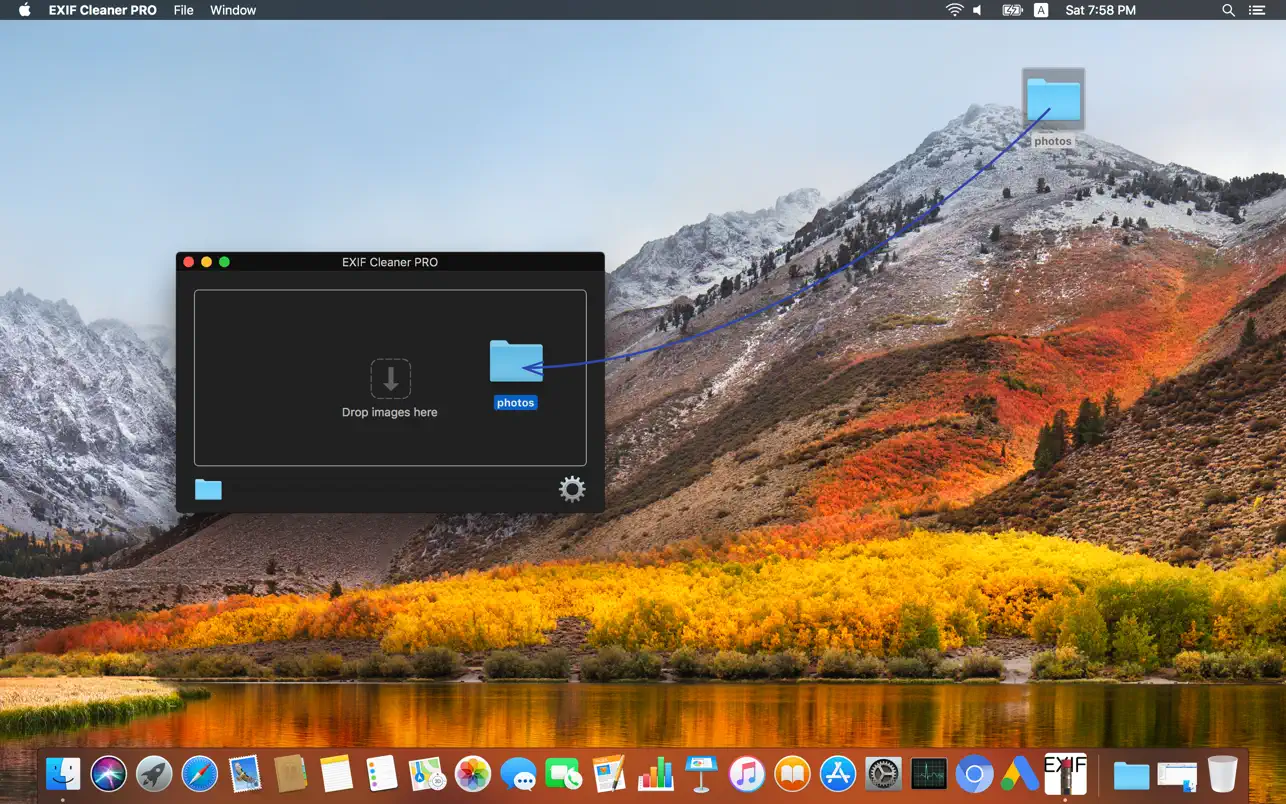
Task: Open Activity Monitor from the Dock
Action: 929,773
